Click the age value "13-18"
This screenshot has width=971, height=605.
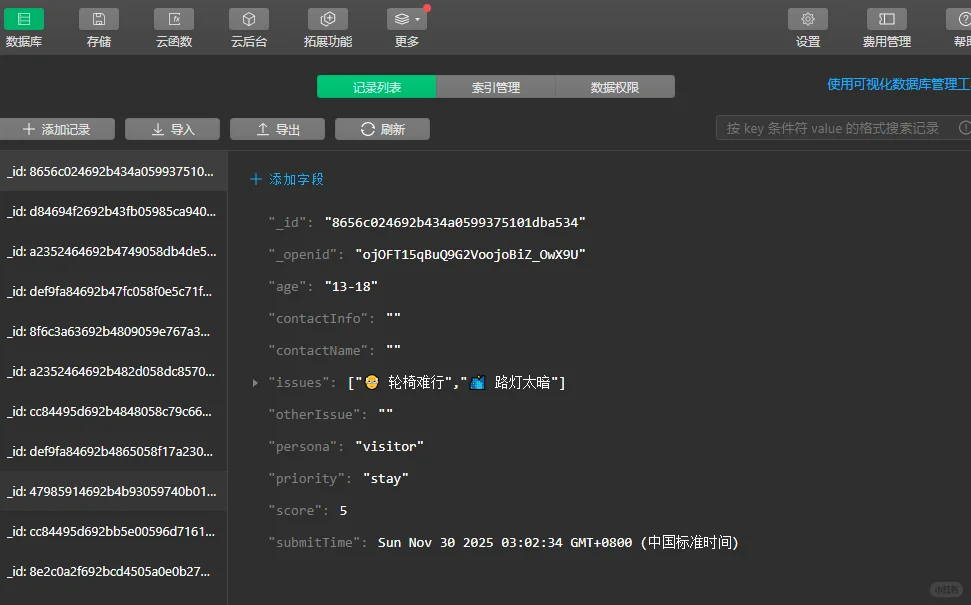tap(351, 287)
